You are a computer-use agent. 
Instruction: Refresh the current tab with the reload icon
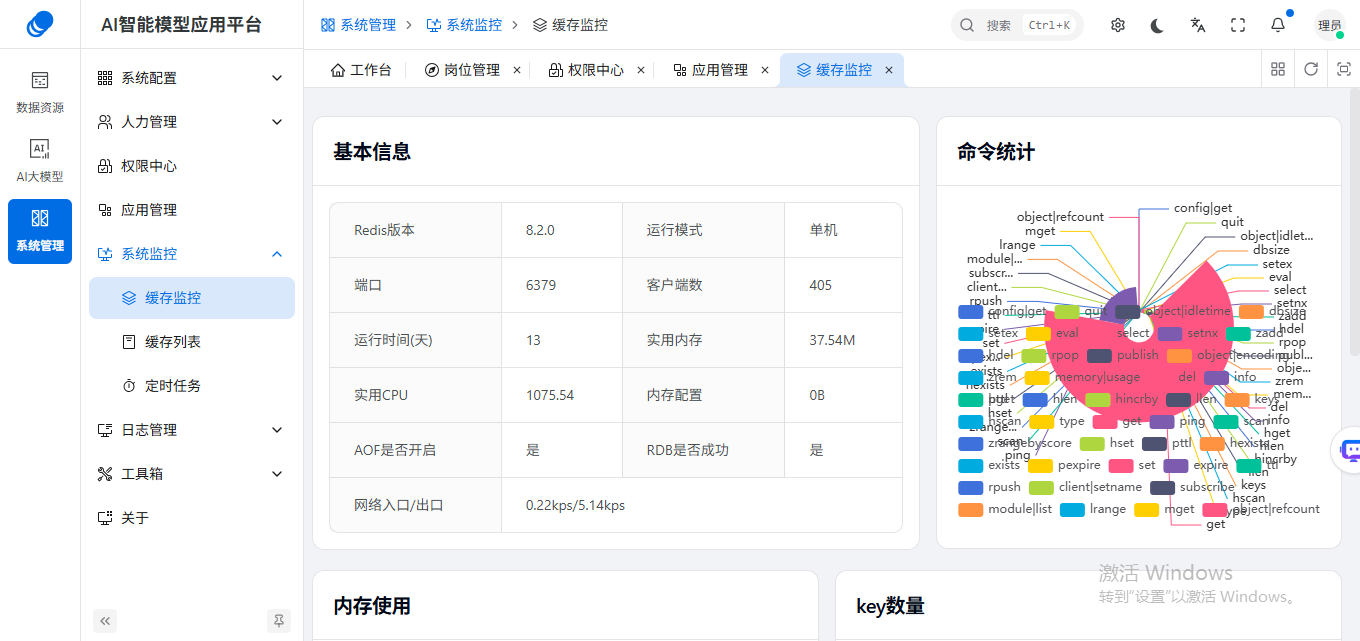(1311, 69)
